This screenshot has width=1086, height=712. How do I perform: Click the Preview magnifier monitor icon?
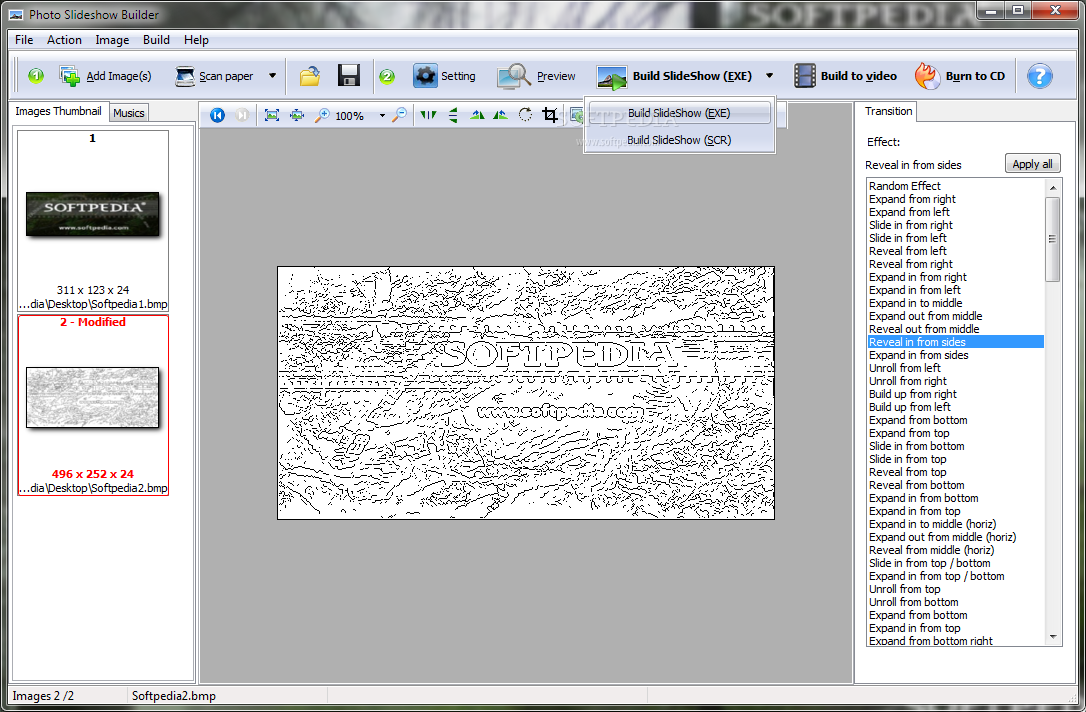(x=513, y=75)
